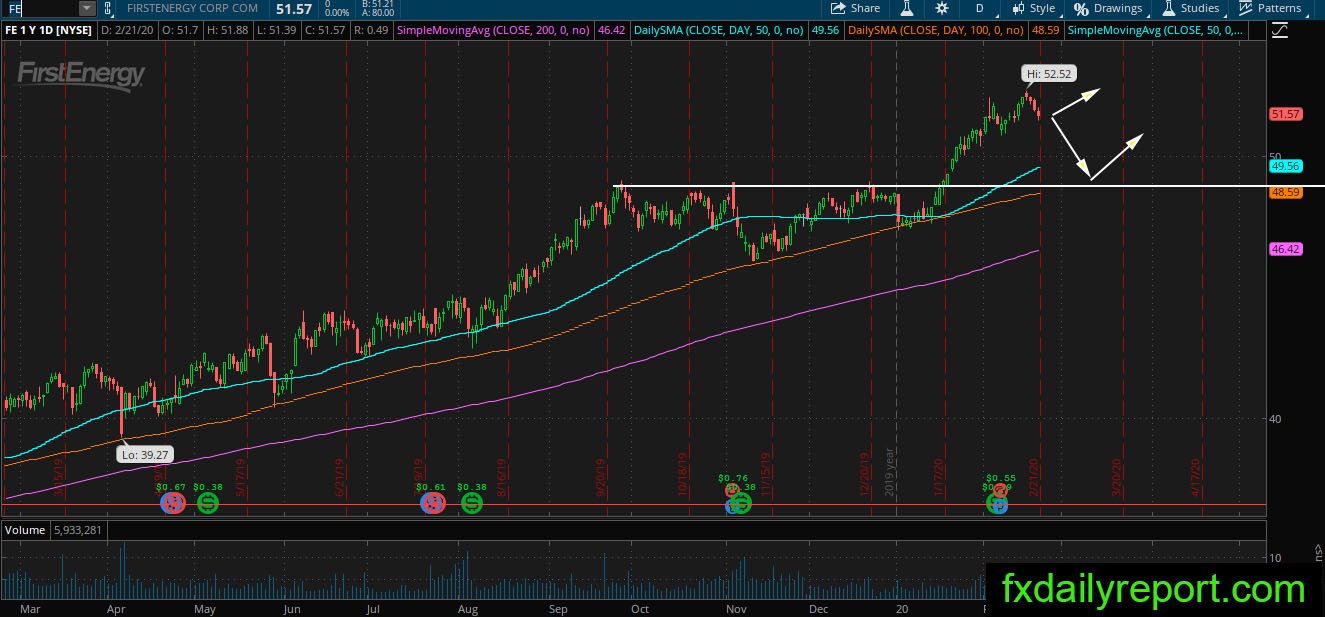Screen dimensions: 1325x617
Task: Click the alert bell icon beside symbol
Action: [107, 8]
